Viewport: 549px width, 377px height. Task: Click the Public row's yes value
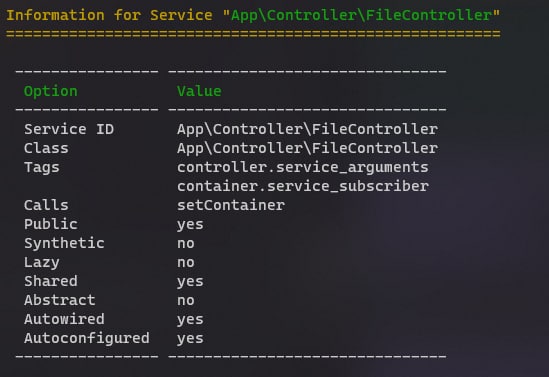tap(190, 225)
